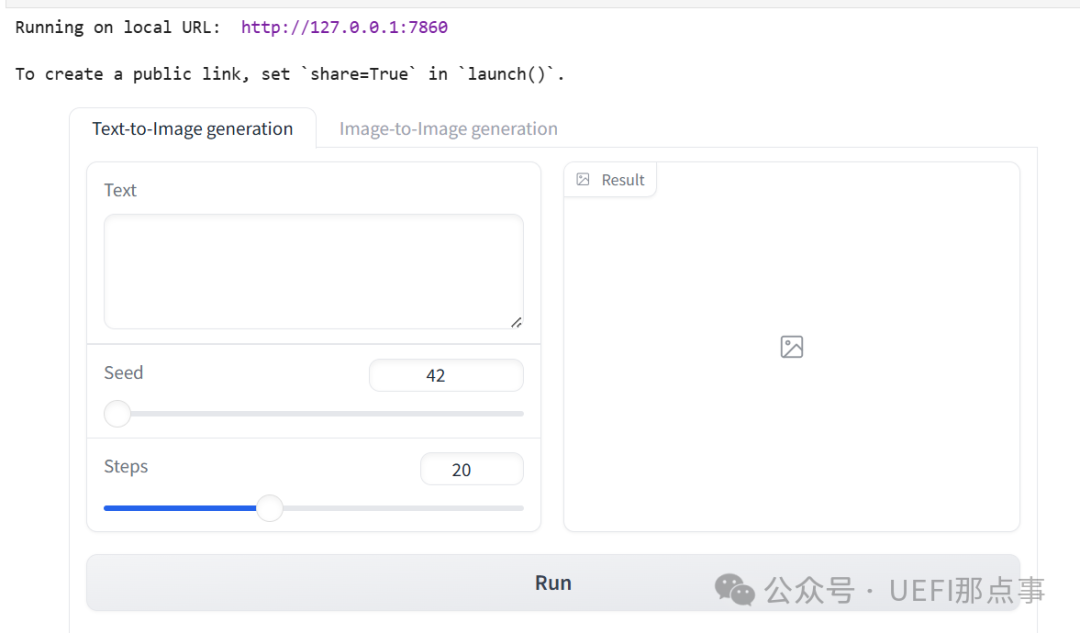
Task: Open the local URL http://127.0.0.1:7860
Action: (x=344, y=27)
